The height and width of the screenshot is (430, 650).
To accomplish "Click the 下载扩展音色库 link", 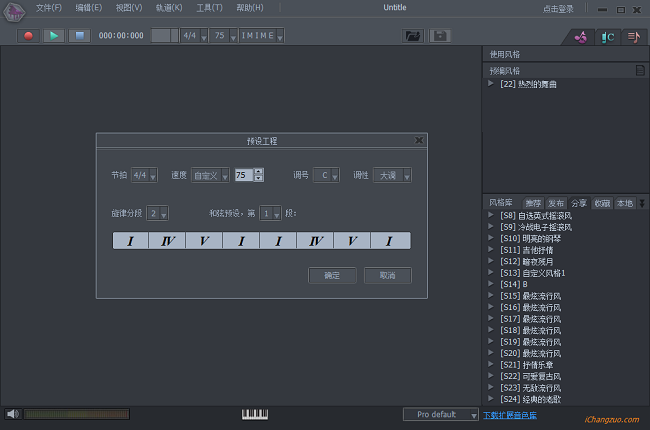I will click(x=510, y=414).
